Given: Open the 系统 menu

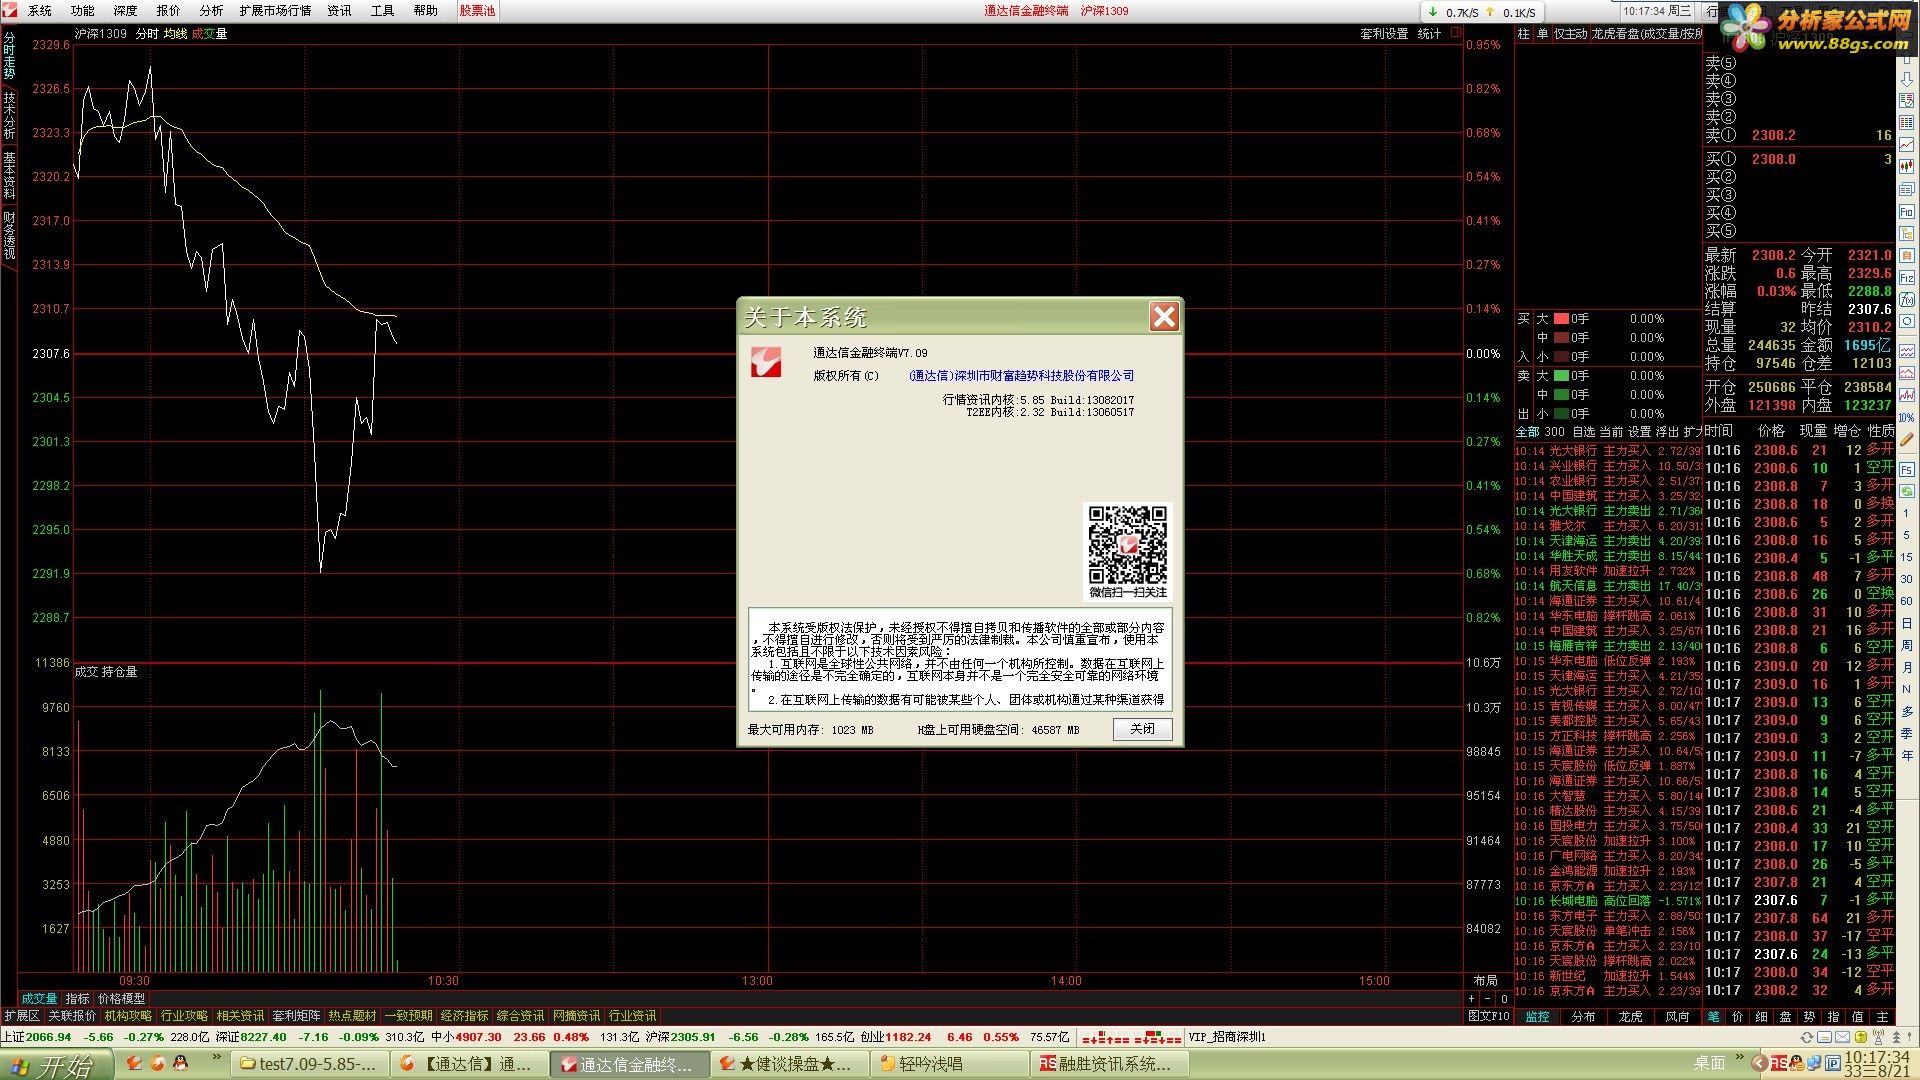Looking at the screenshot, I should coord(40,11).
